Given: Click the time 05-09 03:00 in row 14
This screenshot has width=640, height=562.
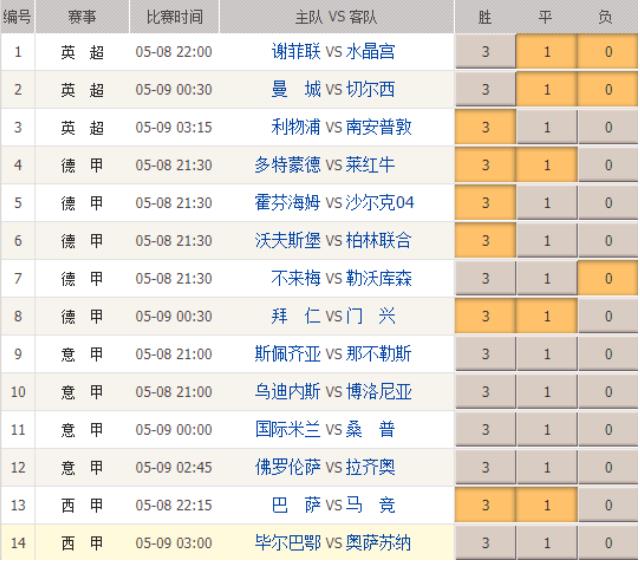Looking at the screenshot, I should pos(174,543).
